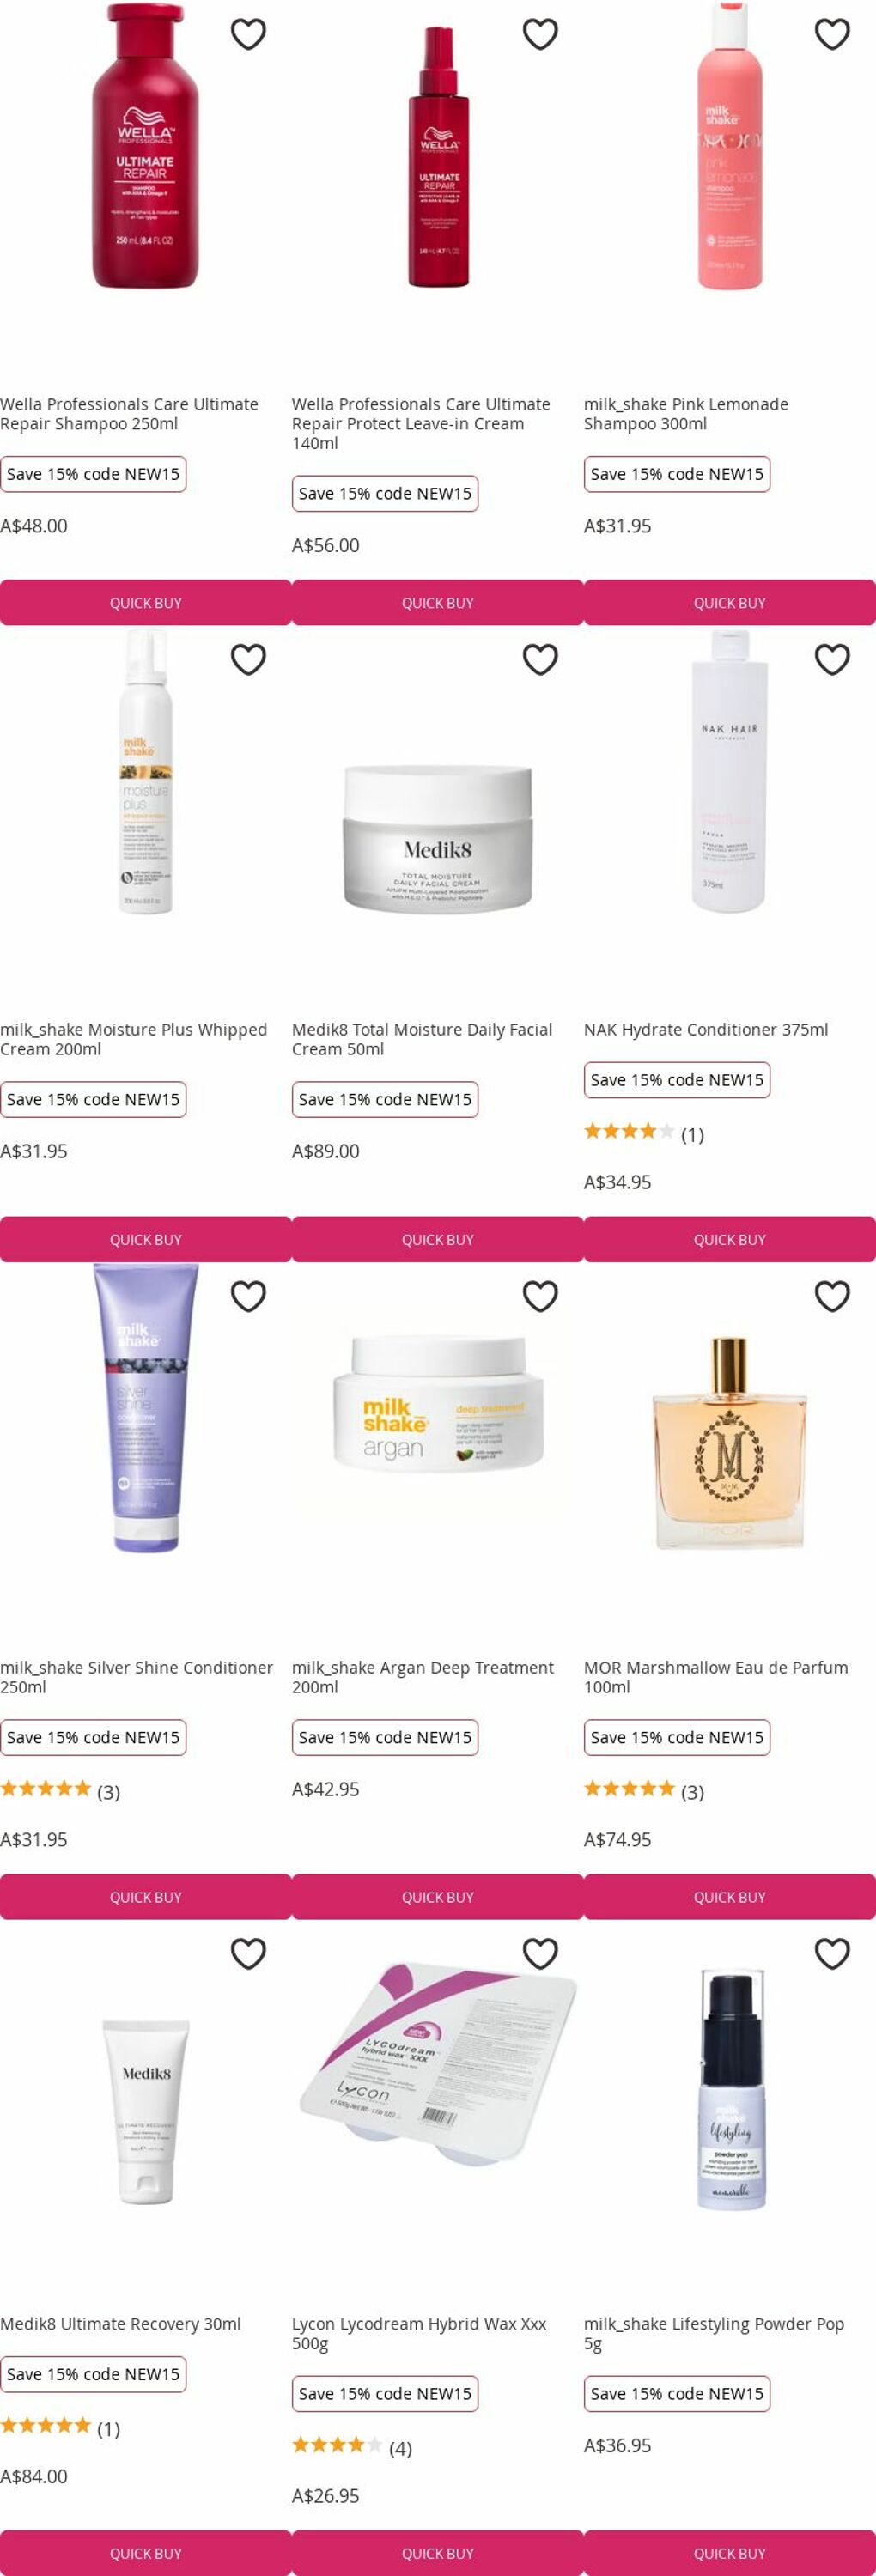Add Wella Ultimate Repair Shampoo to wishlist

point(248,34)
